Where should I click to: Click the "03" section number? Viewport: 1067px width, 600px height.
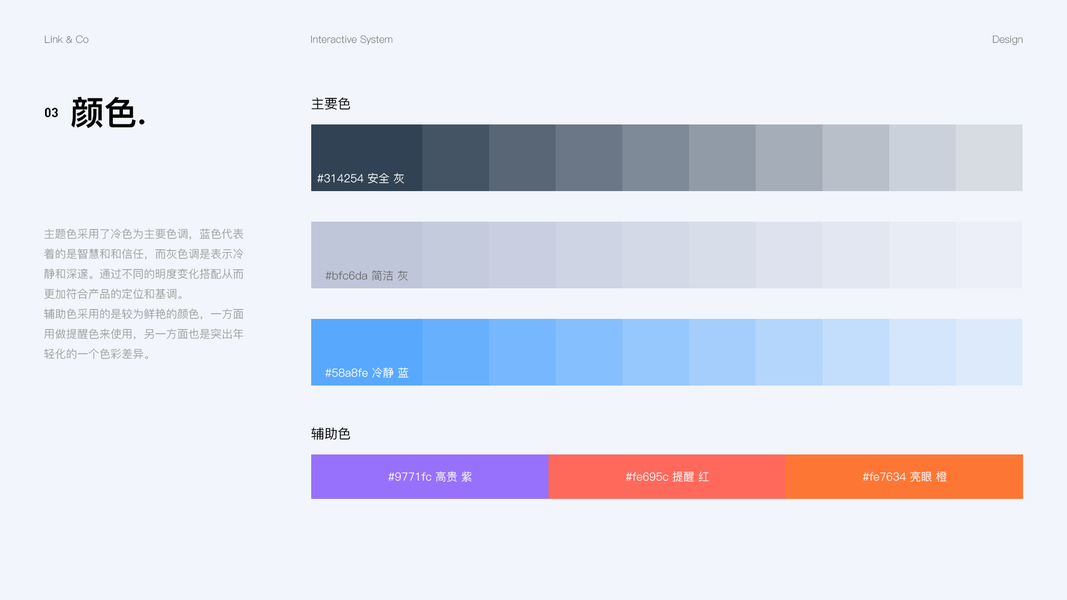51,114
